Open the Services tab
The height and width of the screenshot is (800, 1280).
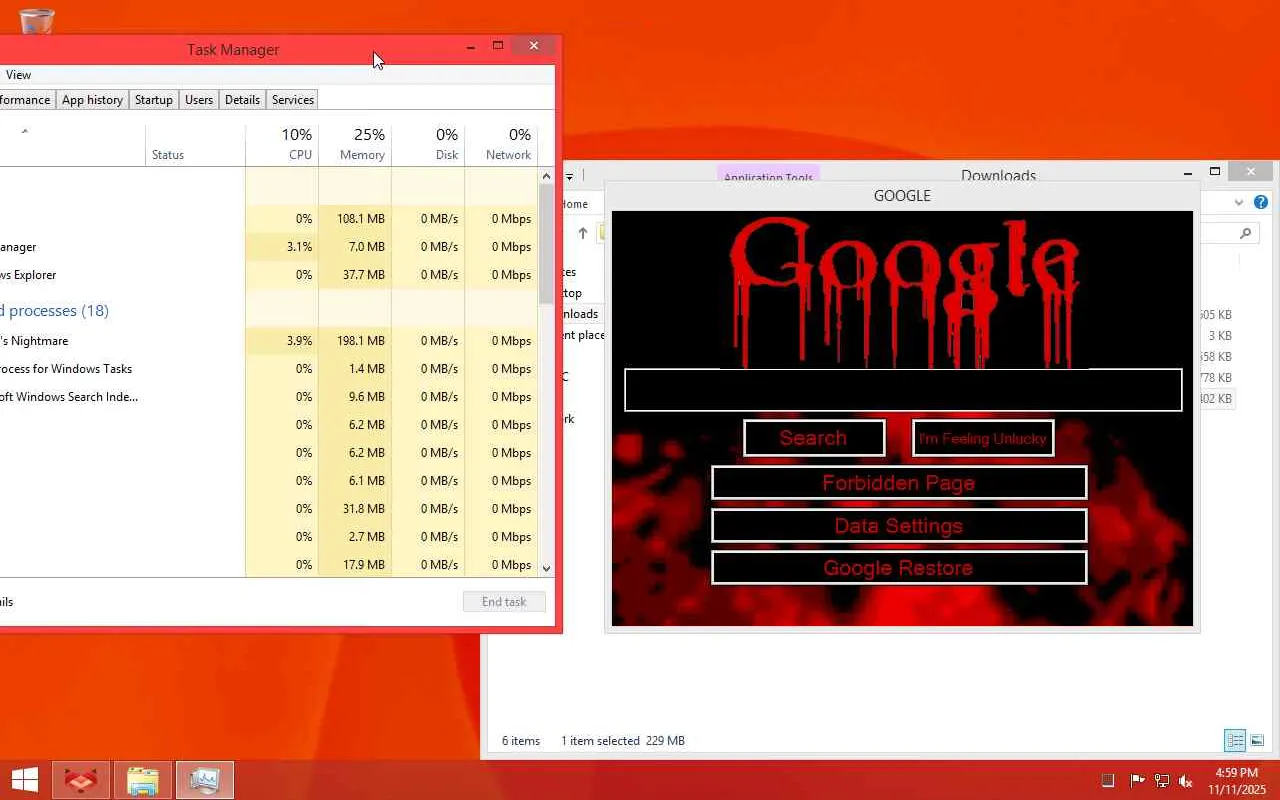point(293,100)
